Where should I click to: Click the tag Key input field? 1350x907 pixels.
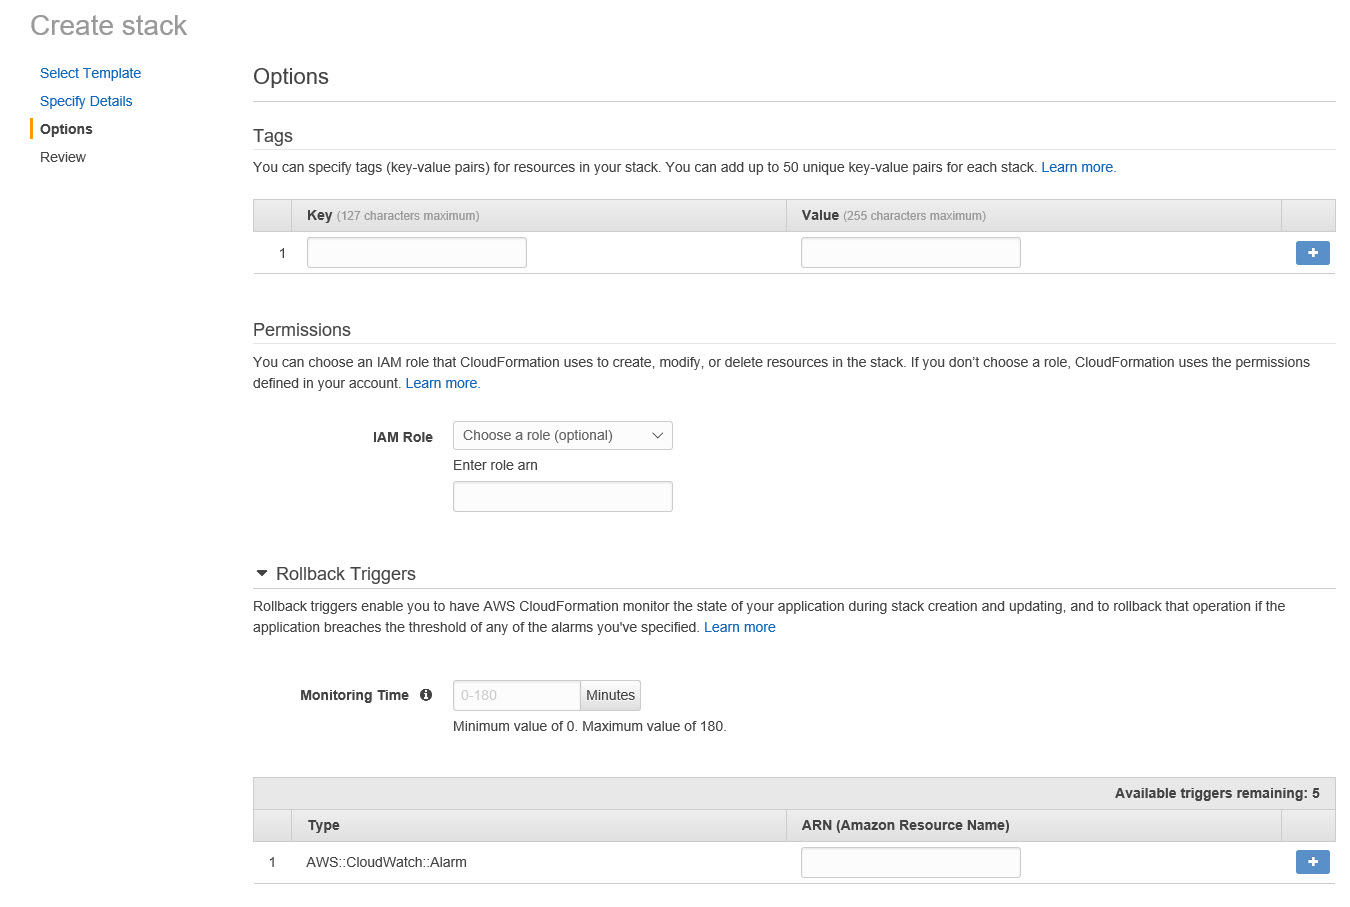click(416, 253)
